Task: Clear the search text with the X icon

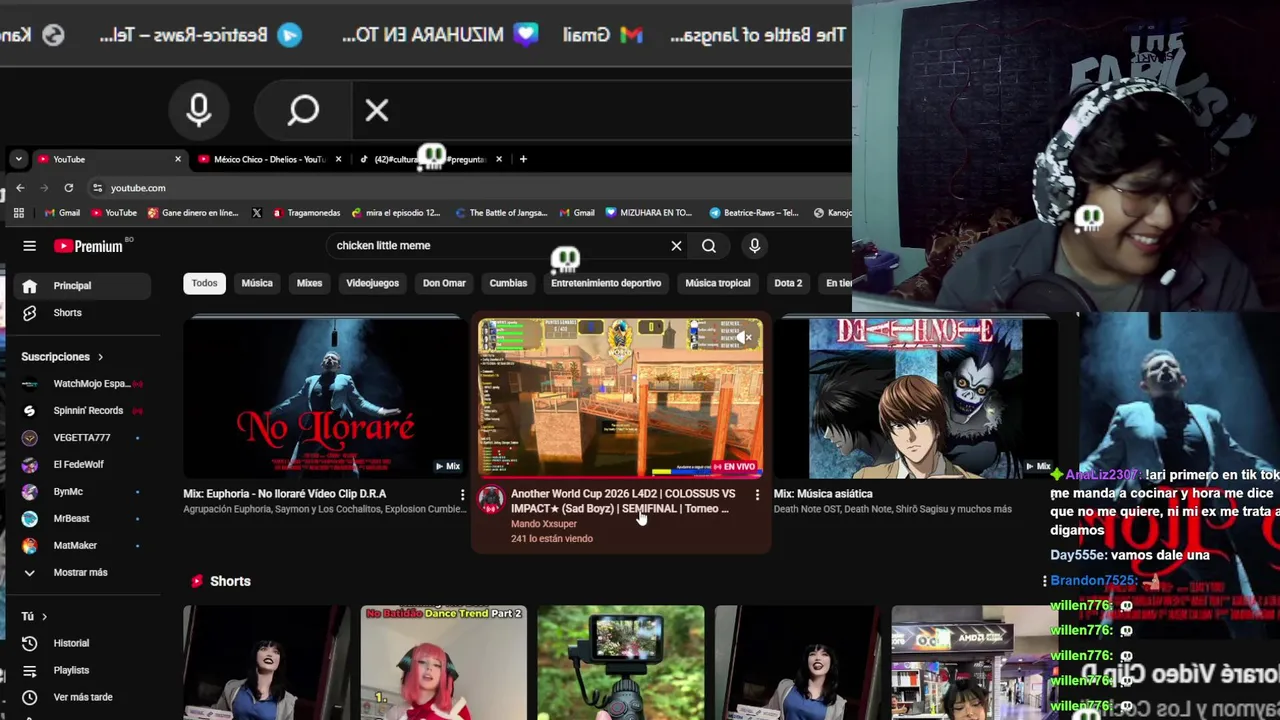Action: (x=676, y=246)
